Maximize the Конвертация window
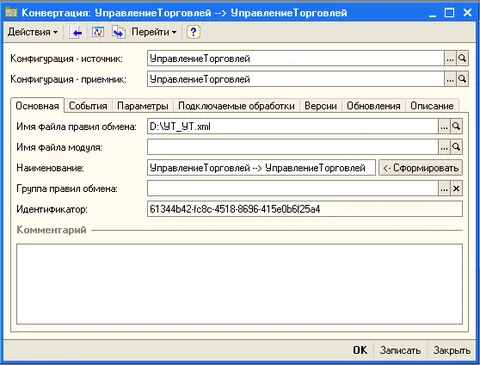The height and width of the screenshot is (365, 480). [x=450, y=13]
